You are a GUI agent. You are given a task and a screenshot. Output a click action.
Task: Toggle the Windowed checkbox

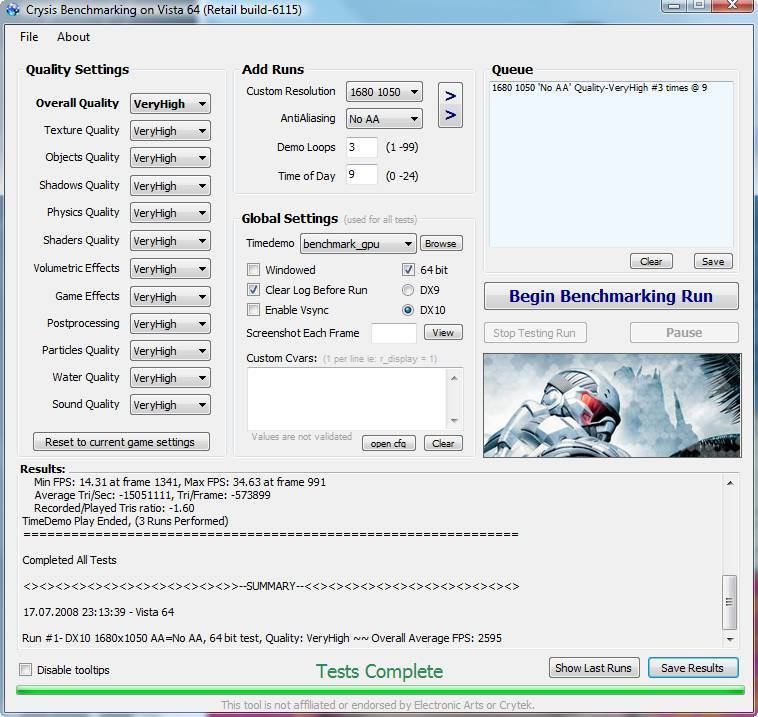(x=253, y=270)
